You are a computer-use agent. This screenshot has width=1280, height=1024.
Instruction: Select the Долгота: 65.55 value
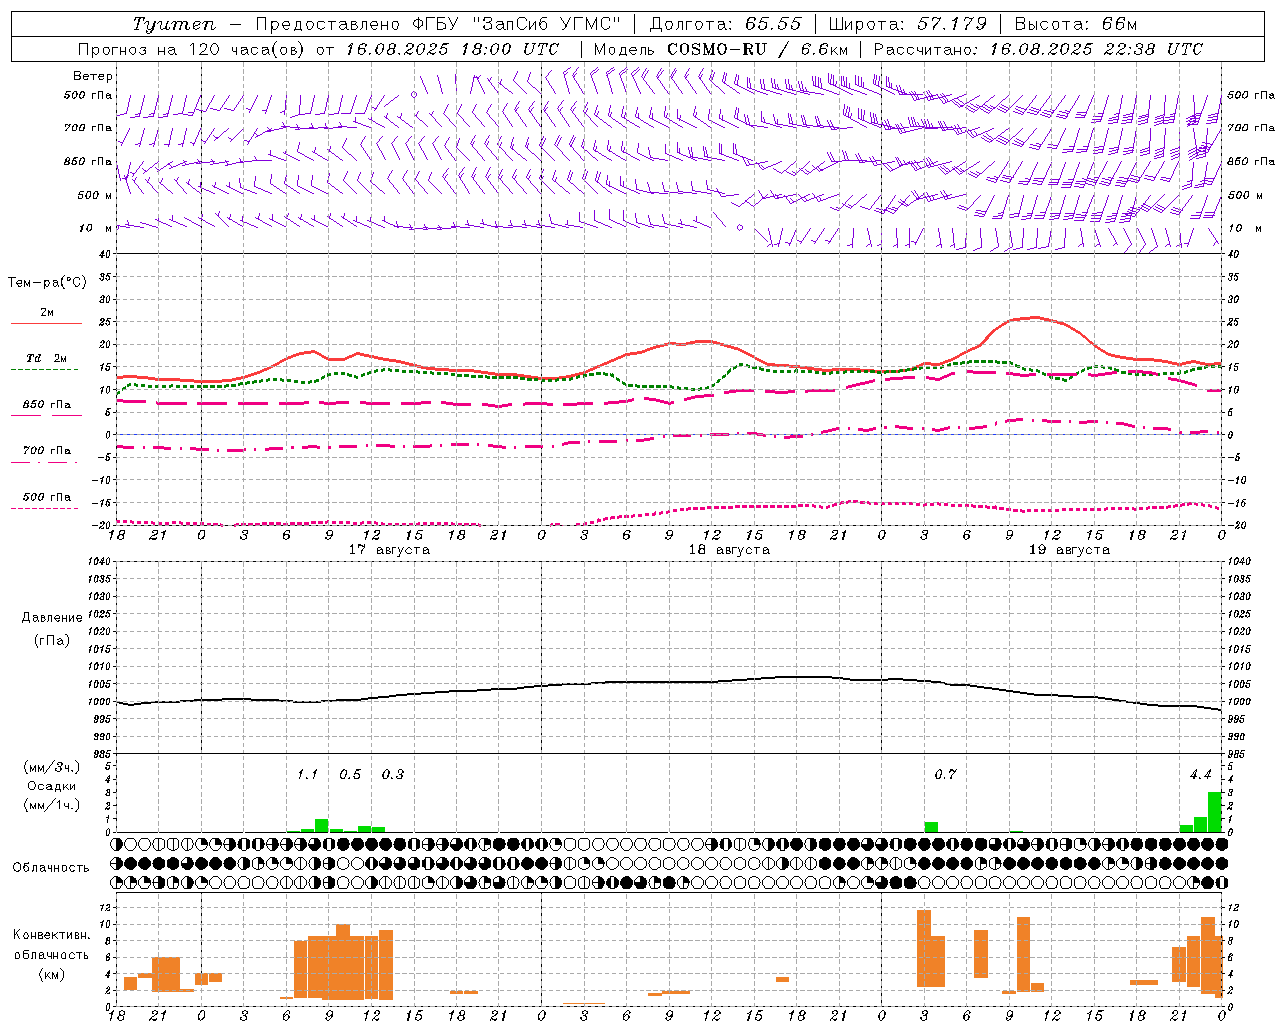click(725, 24)
